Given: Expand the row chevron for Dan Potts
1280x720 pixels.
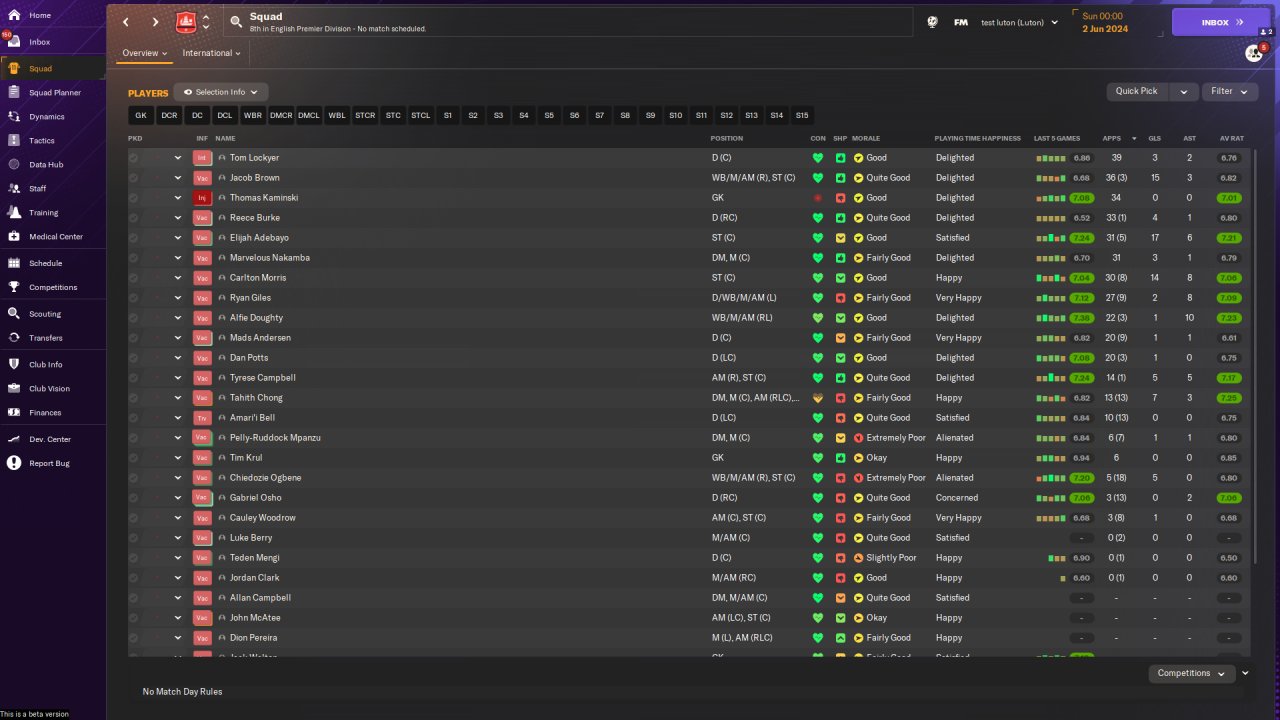Looking at the screenshot, I should click(x=178, y=358).
